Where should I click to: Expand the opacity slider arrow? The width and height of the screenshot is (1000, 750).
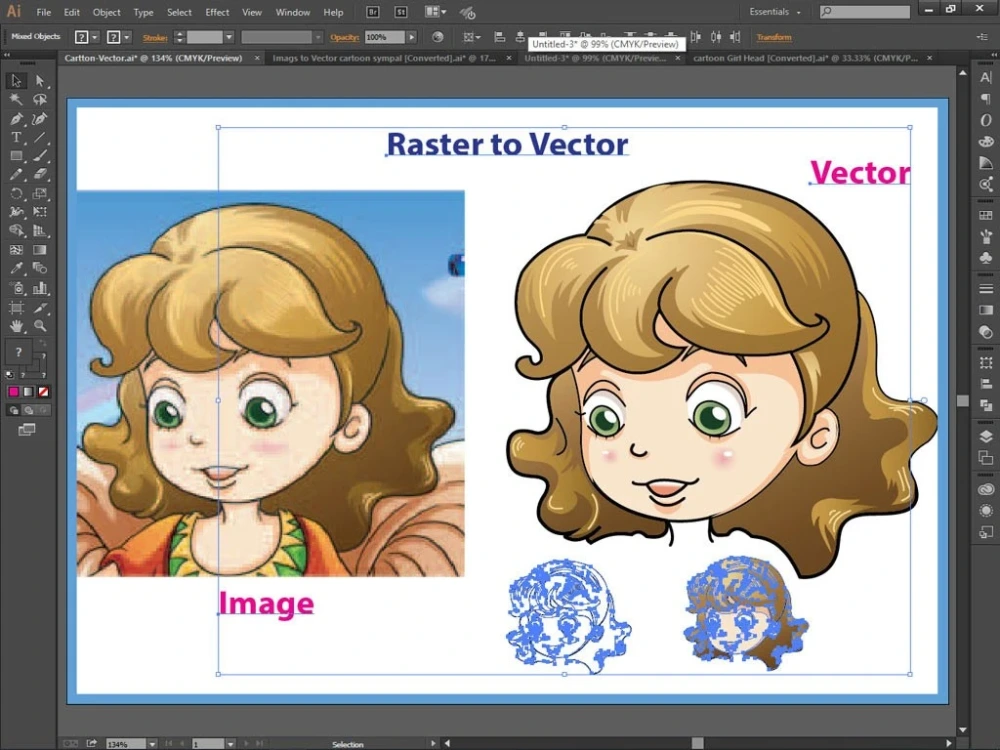click(412, 37)
